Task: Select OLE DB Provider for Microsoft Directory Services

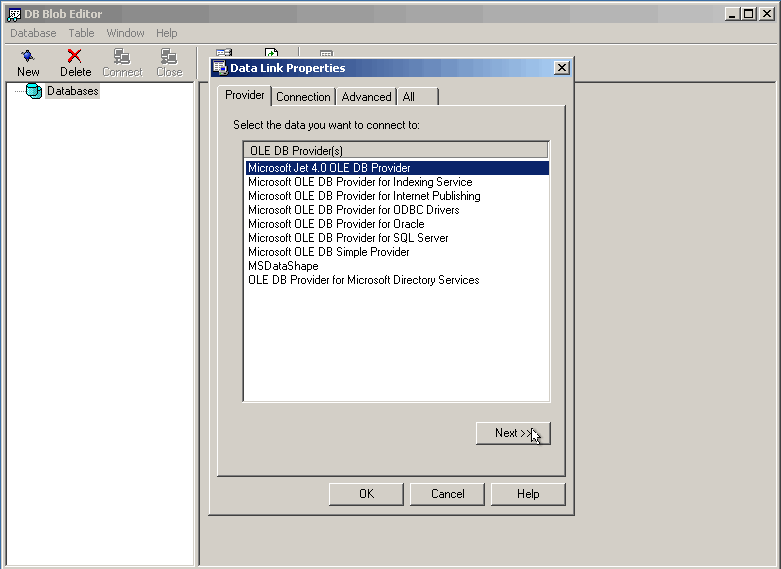Action: [364, 280]
